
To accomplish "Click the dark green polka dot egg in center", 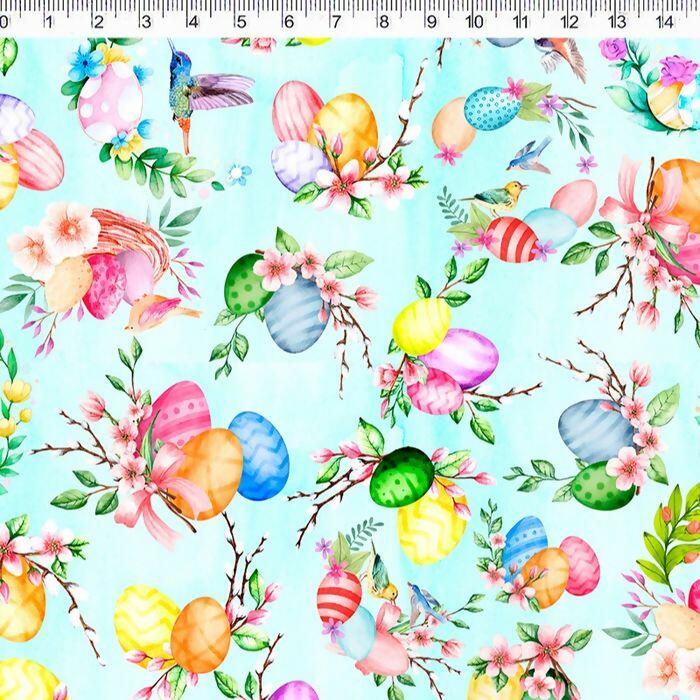I will tap(401, 477).
